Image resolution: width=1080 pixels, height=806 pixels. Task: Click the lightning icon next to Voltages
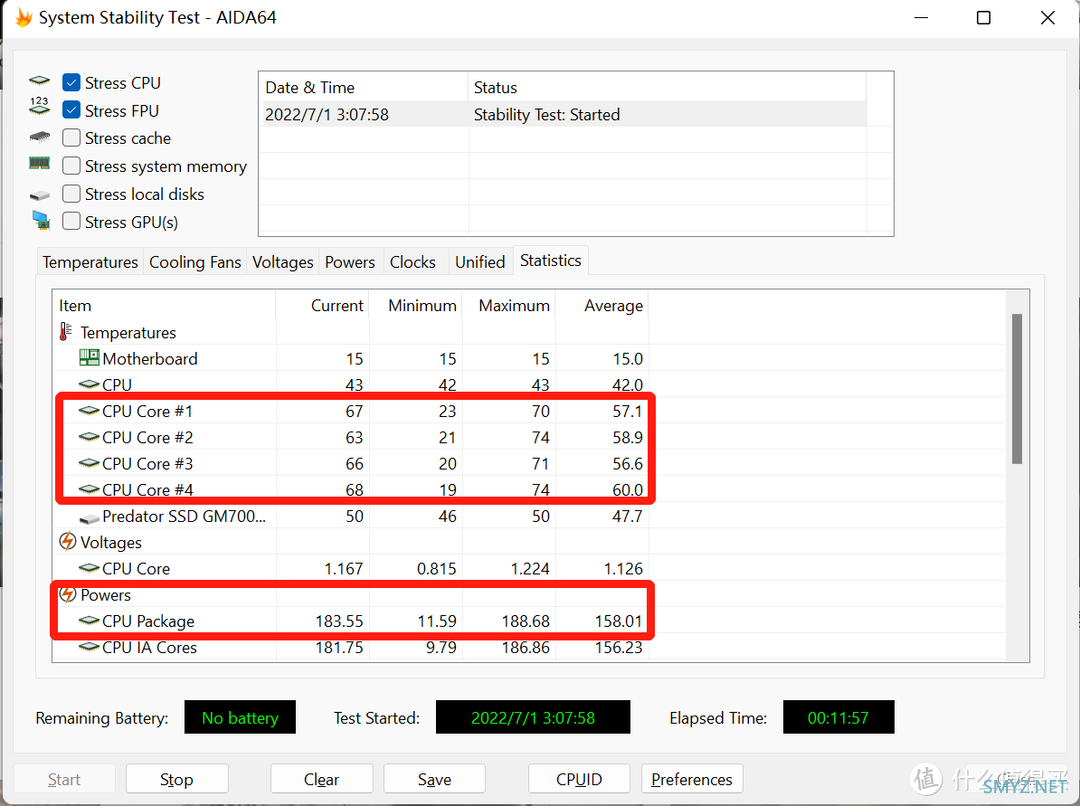click(x=68, y=541)
